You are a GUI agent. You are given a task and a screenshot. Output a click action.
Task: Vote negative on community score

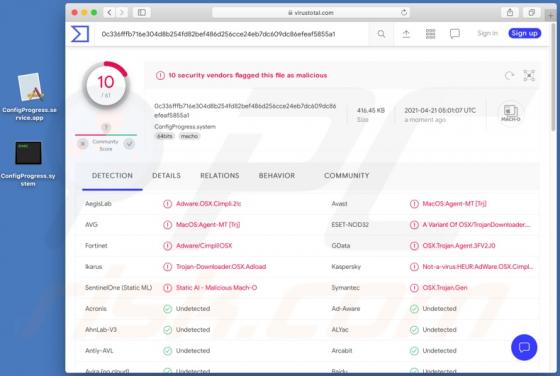(x=83, y=144)
